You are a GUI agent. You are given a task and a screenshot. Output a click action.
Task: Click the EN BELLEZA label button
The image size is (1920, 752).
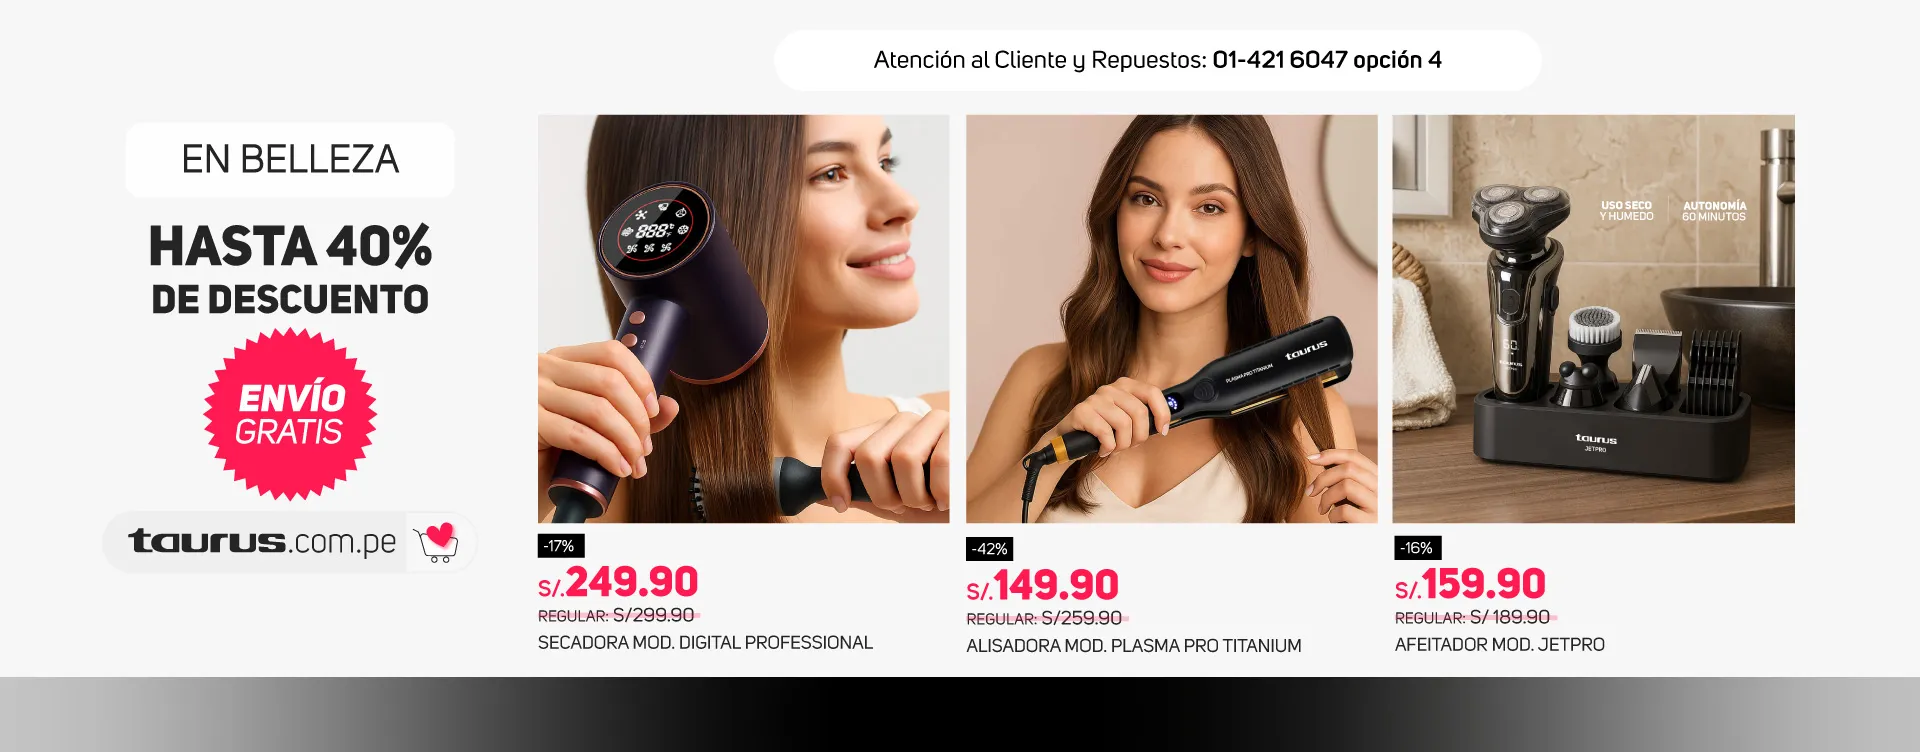click(x=290, y=160)
